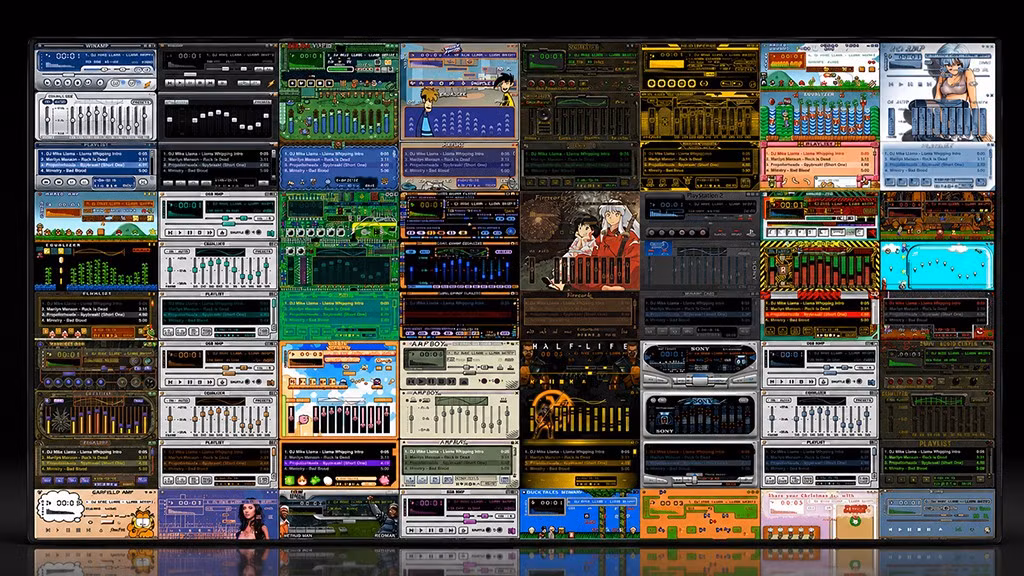Viewport: 1024px width, 576px height.
Task: Toggle Shuffle in the black Winamp skin
Action: pyautogui.click(x=244, y=83)
